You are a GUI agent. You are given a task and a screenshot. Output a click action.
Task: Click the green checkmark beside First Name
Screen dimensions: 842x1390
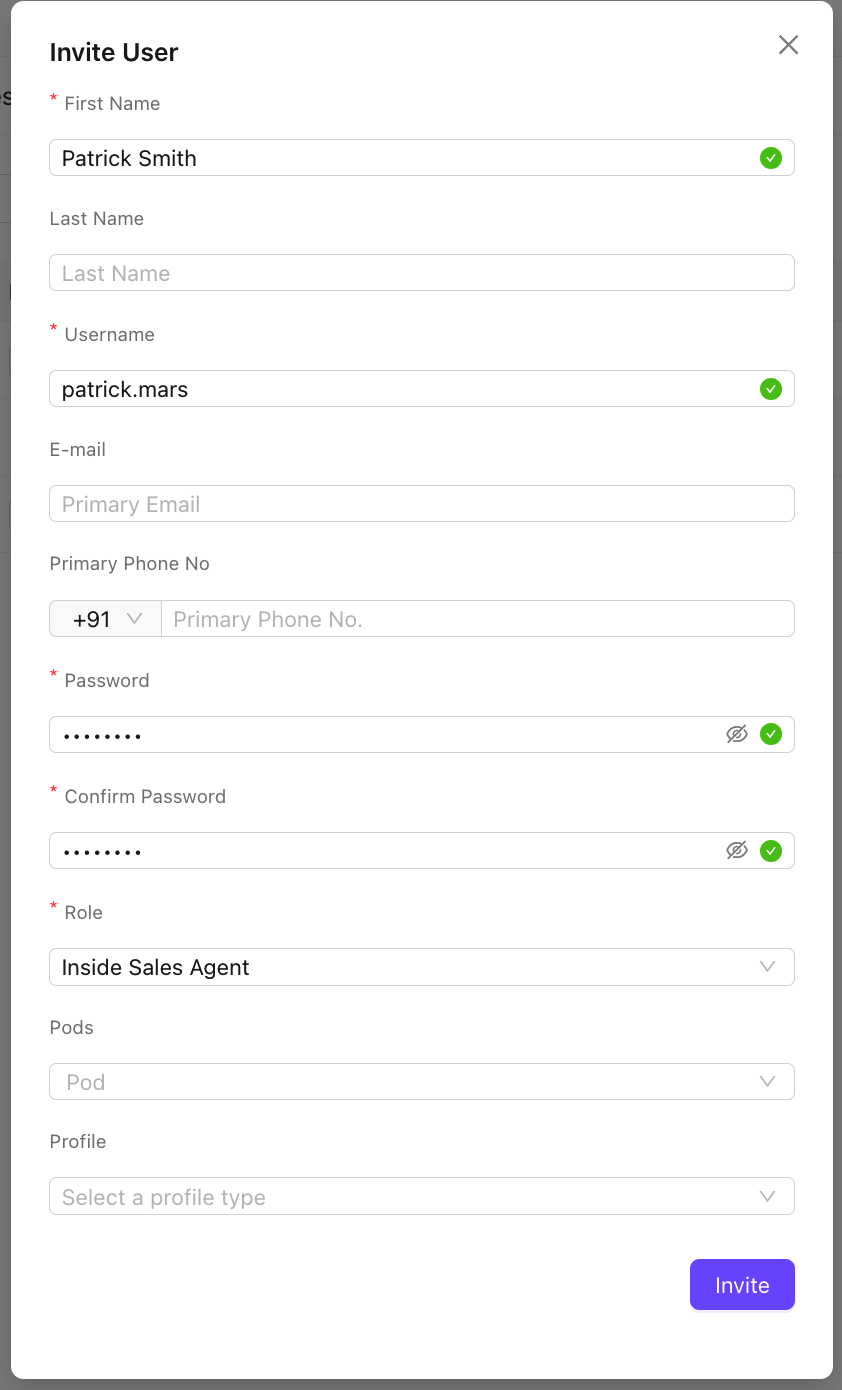coord(771,157)
